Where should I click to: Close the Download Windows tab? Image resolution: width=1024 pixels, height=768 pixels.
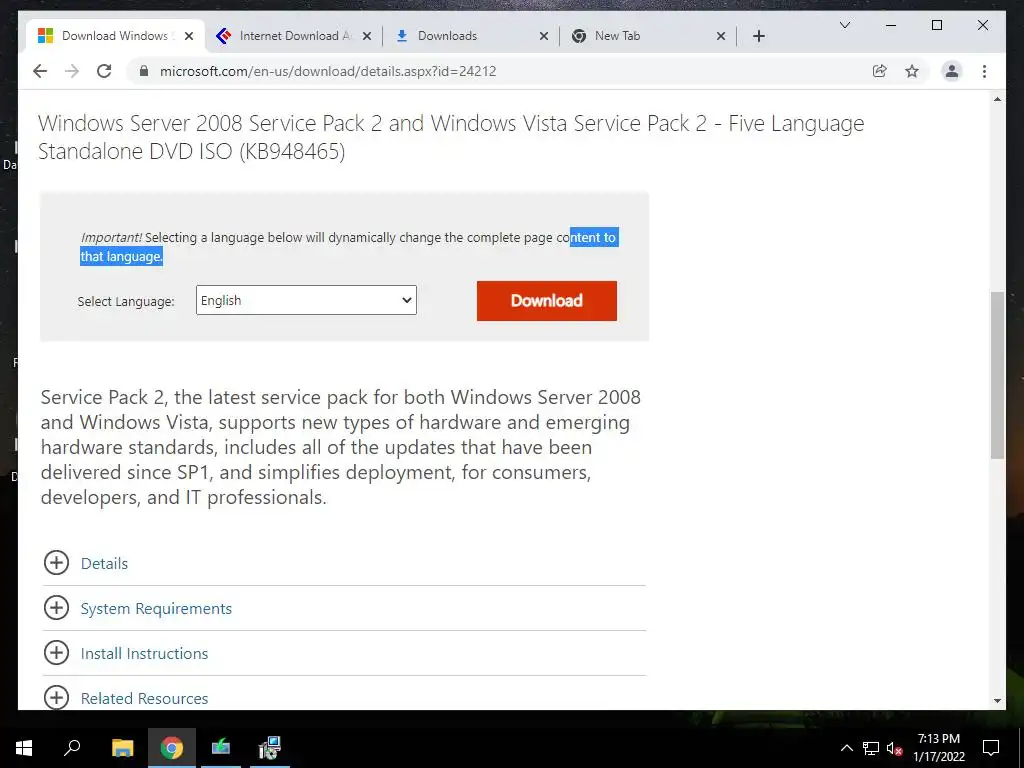(189, 36)
